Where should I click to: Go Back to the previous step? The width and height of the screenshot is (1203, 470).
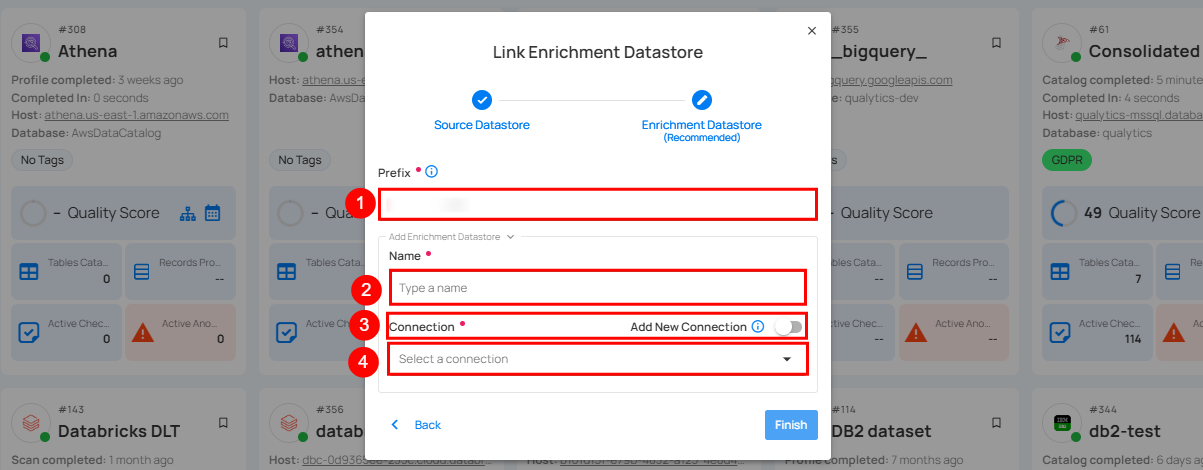(417, 425)
